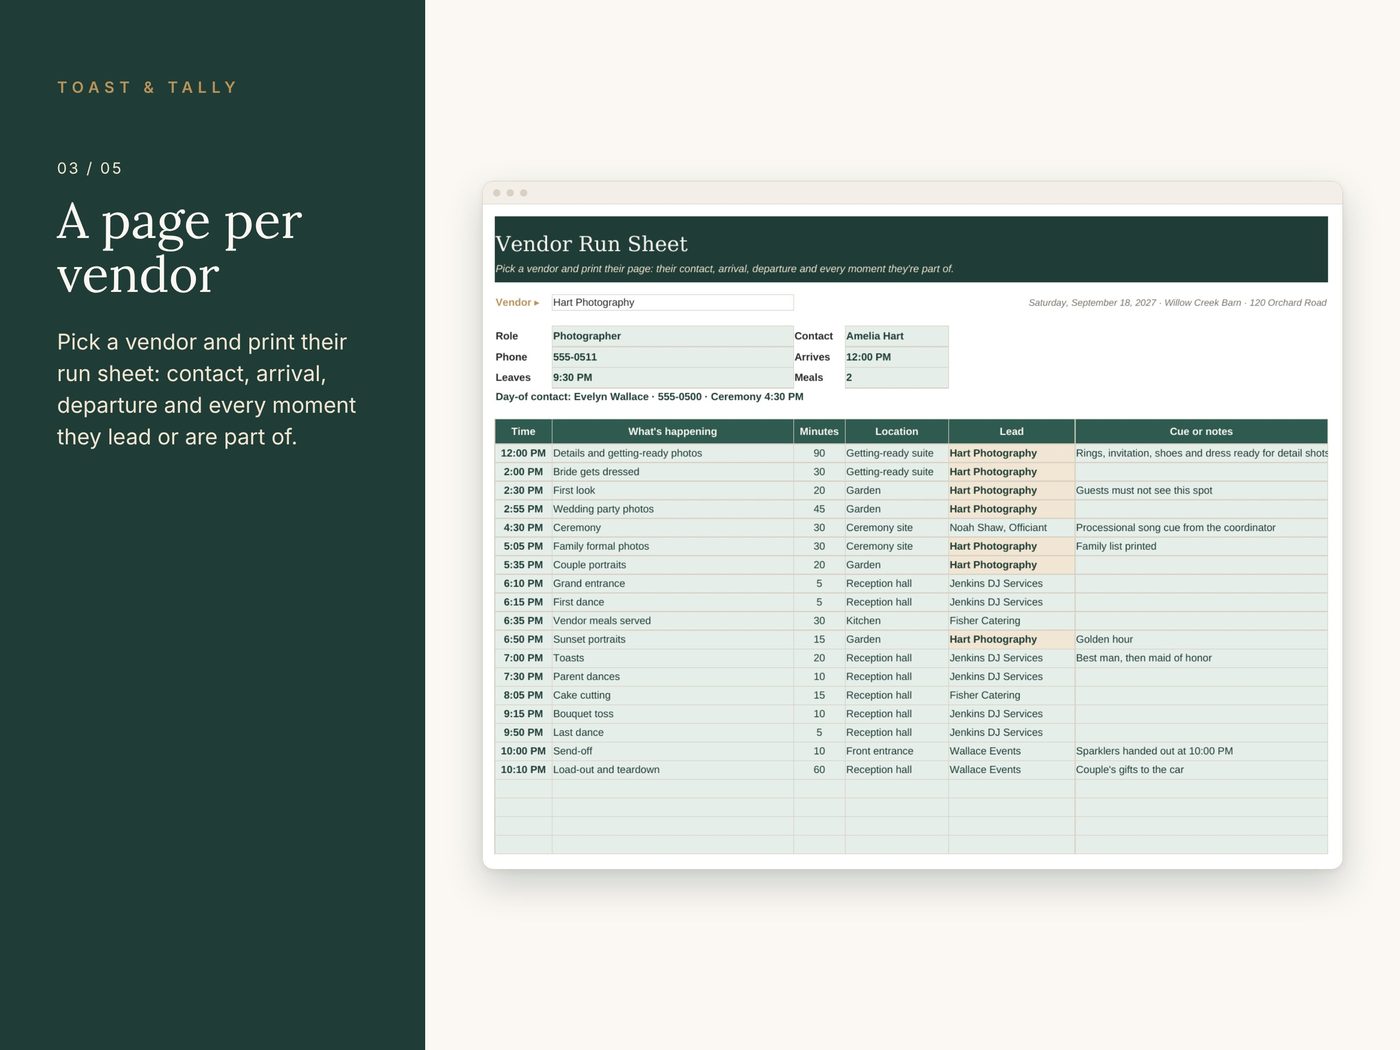Select the Leaves value 9:30 PM
This screenshot has height=1050, width=1400.
[x=672, y=377]
